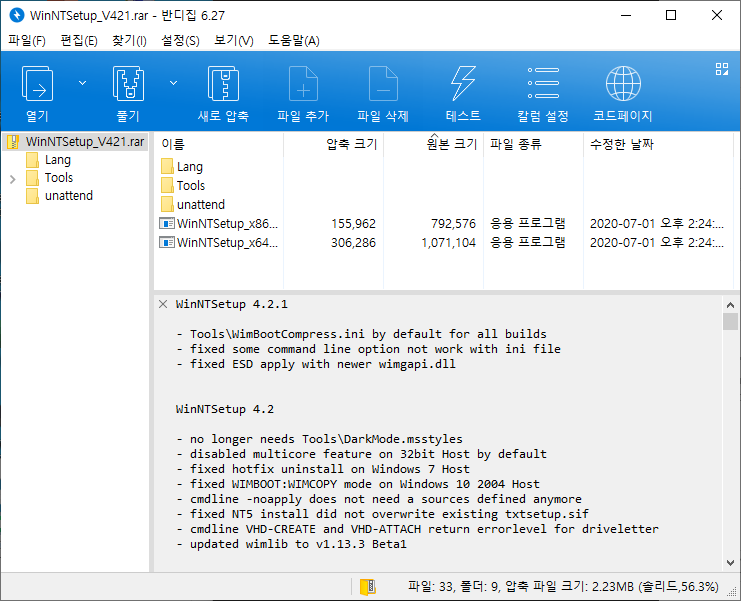Open 칼럼 설정 column settings icon
This screenshot has width=741, height=601.
[543, 84]
